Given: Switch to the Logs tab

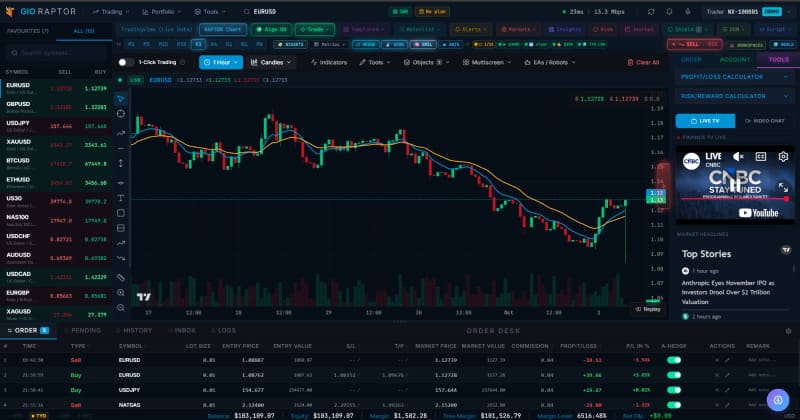Looking at the screenshot, I should click(x=223, y=331).
